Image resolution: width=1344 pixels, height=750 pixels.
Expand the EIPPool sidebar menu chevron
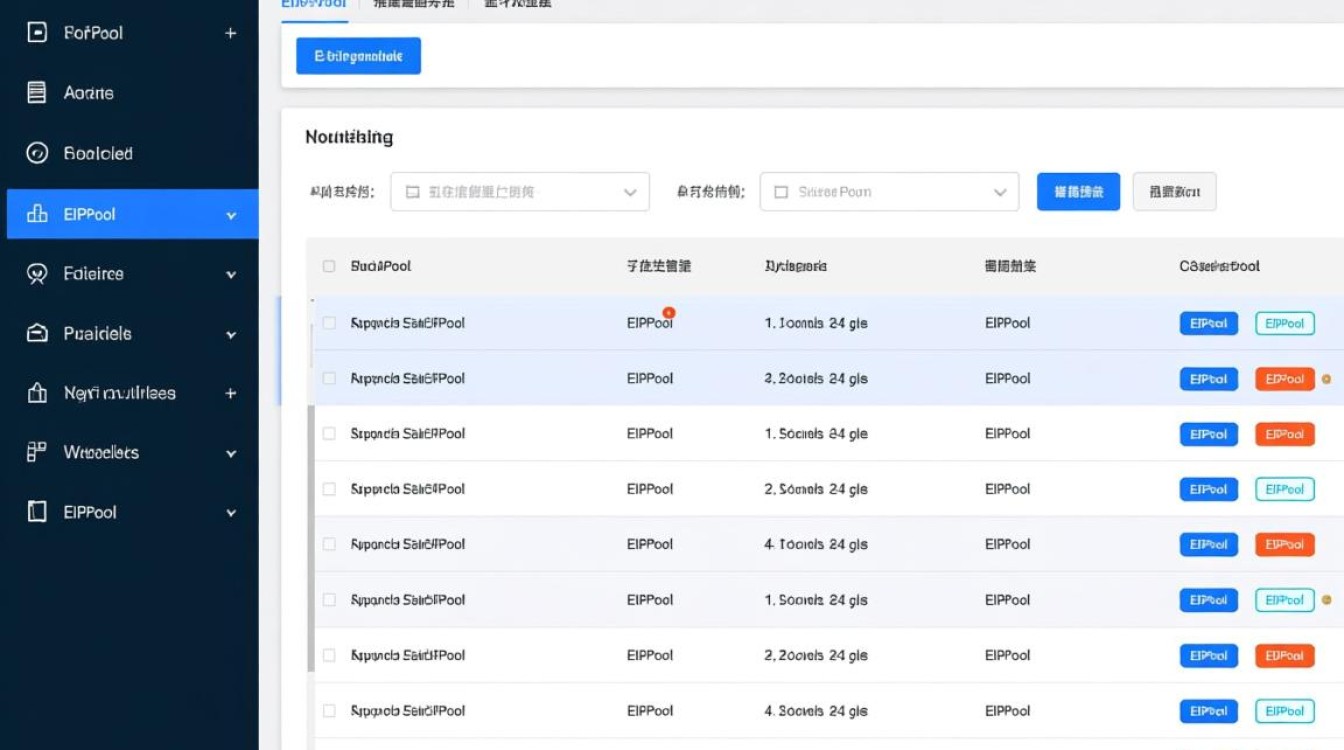[x=231, y=214]
